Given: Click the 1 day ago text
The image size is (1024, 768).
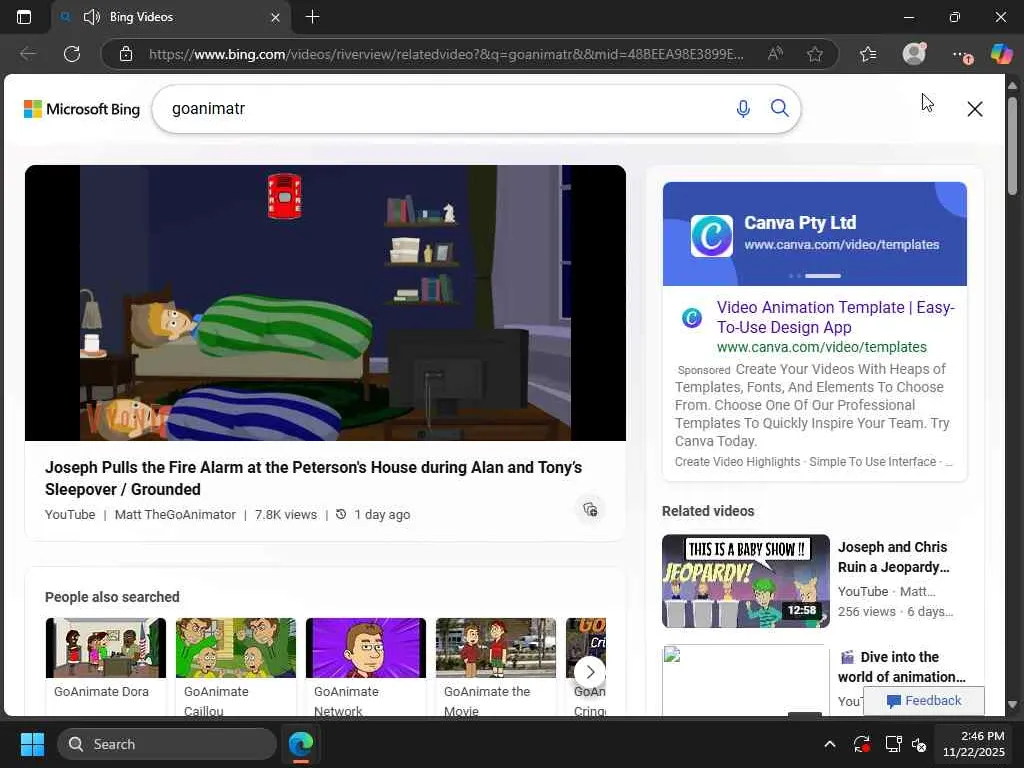Looking at the screenshot, I should (x=382, y=515).
